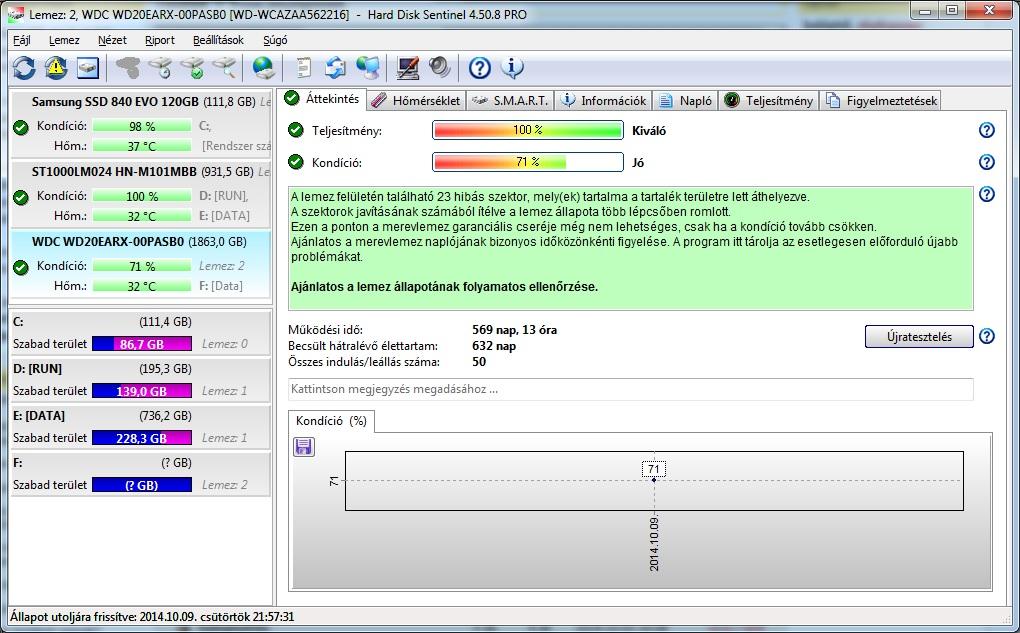This screenshot has height=633, width=1020.
Task: Select WDC WD20EARX-00PASB0 disk
Action: [141, 263]
